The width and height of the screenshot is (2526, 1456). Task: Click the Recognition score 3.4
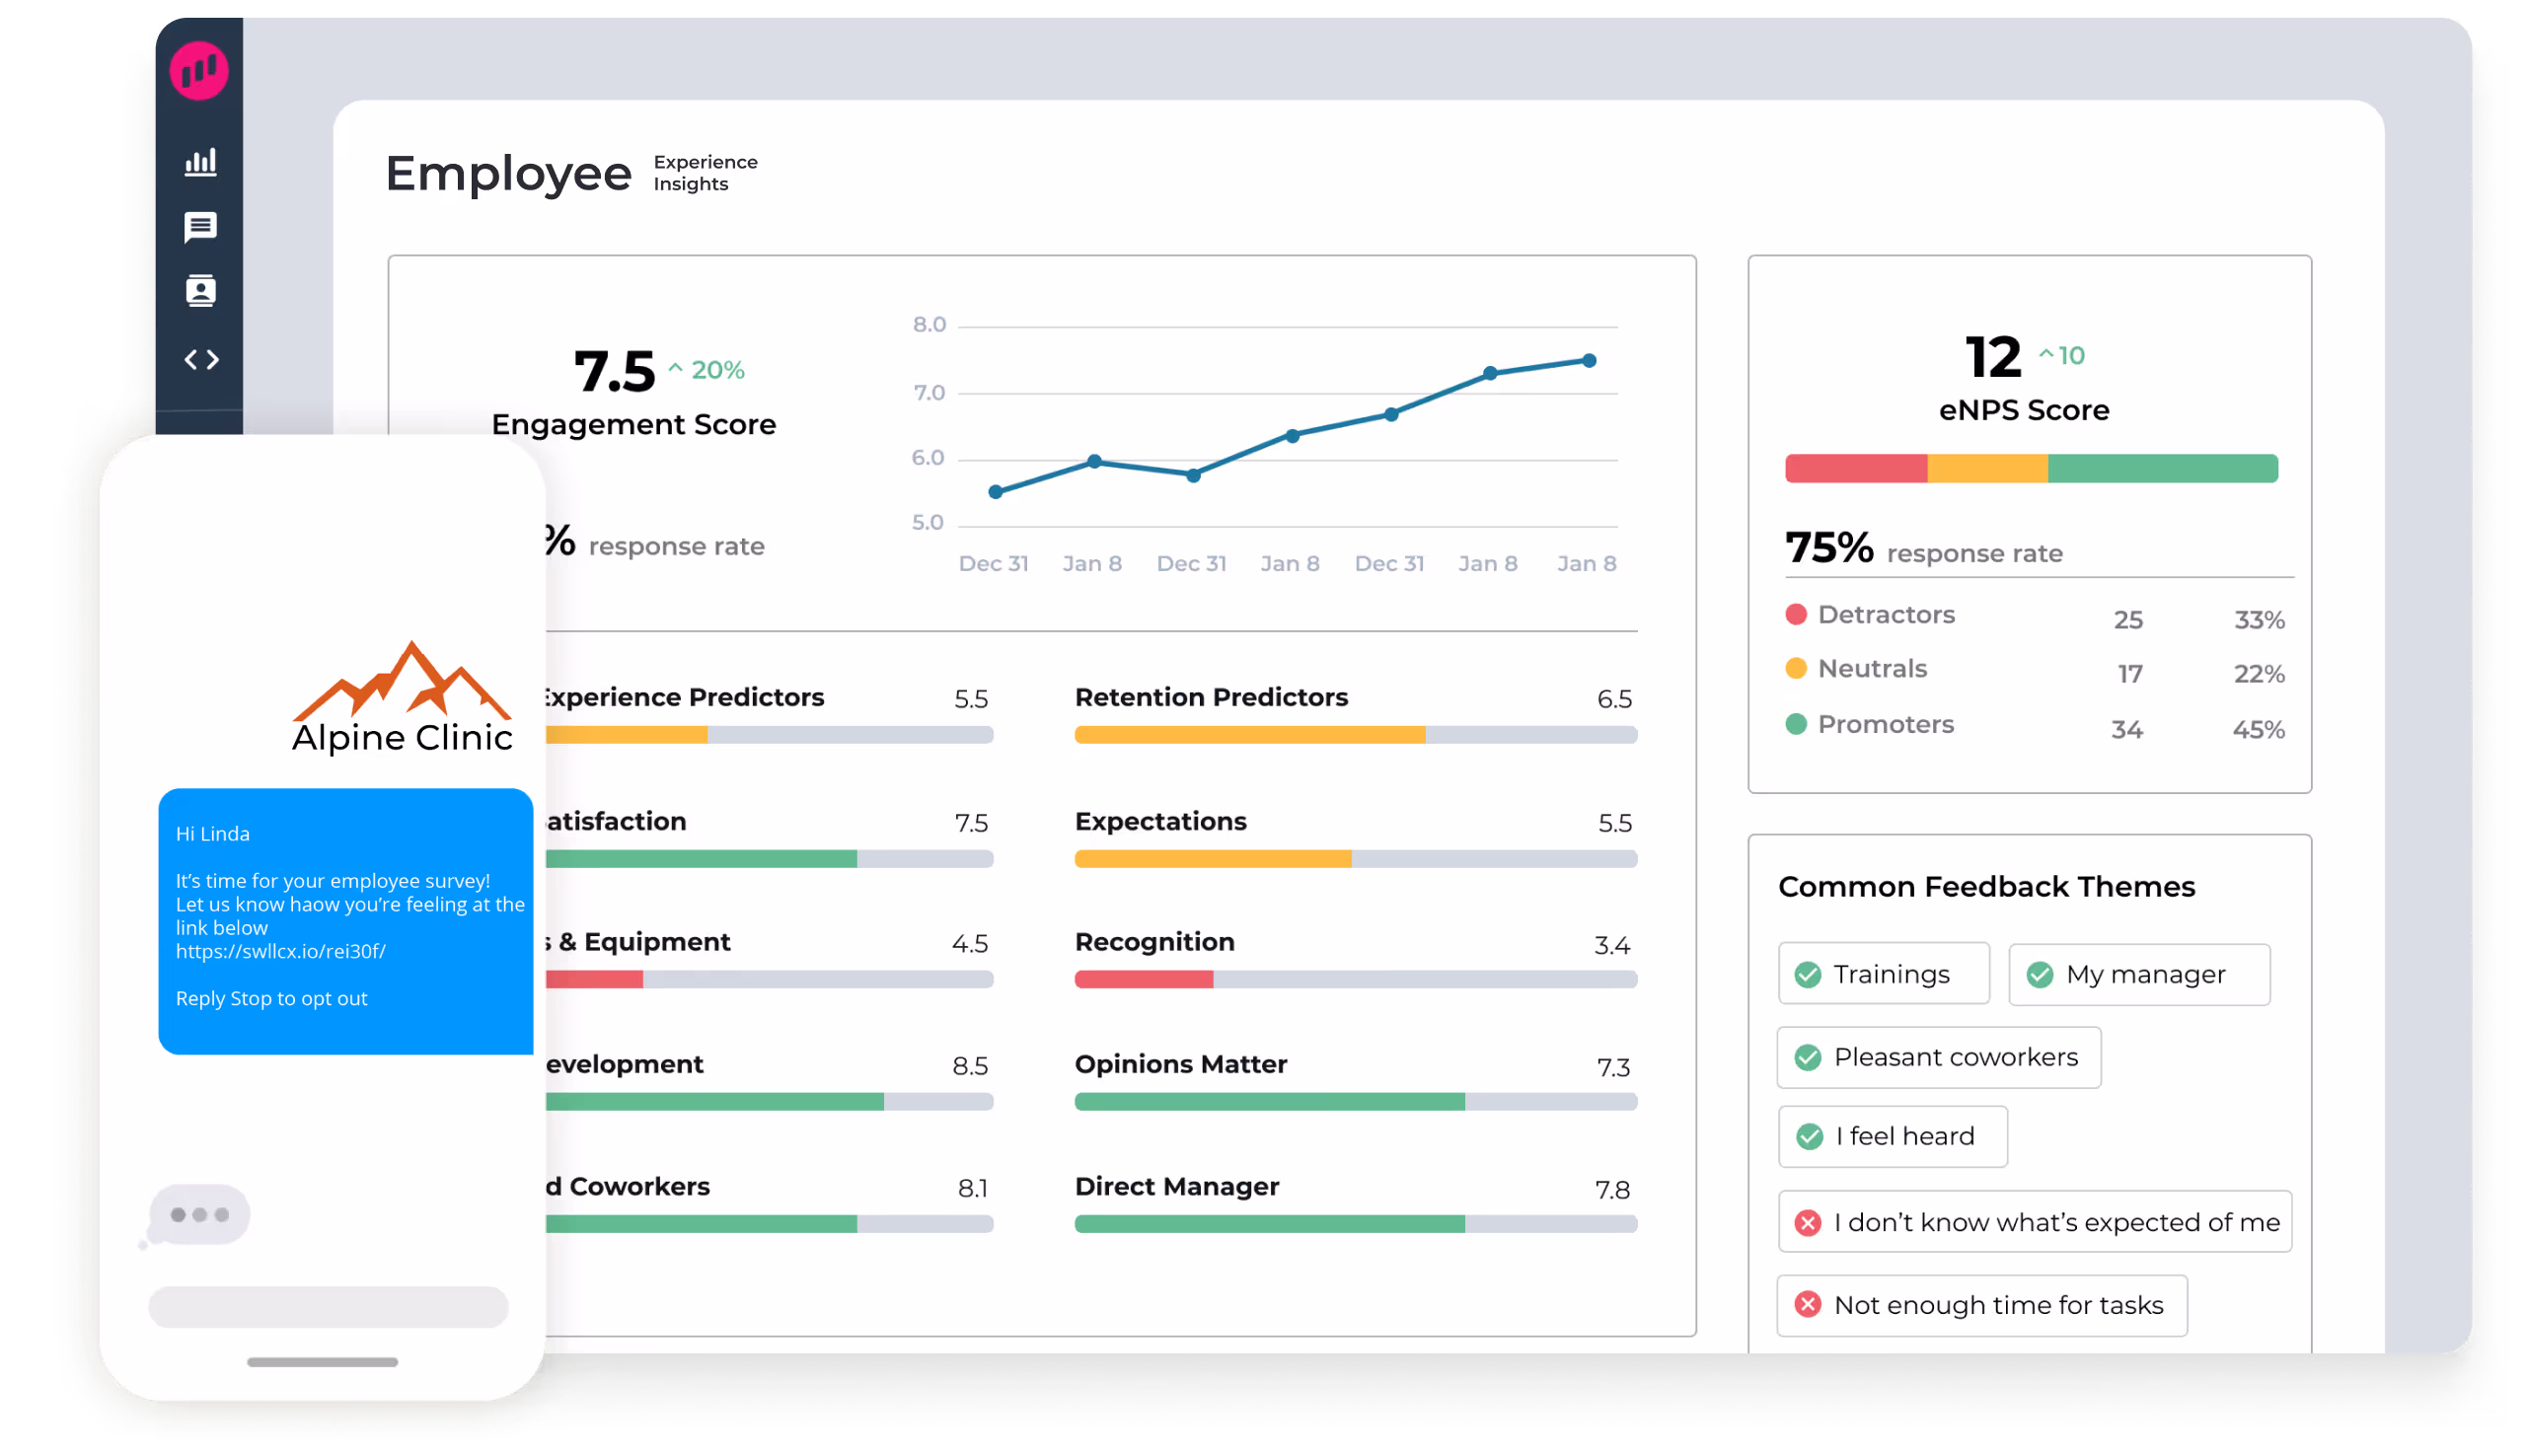click(x=1612, y=945)
